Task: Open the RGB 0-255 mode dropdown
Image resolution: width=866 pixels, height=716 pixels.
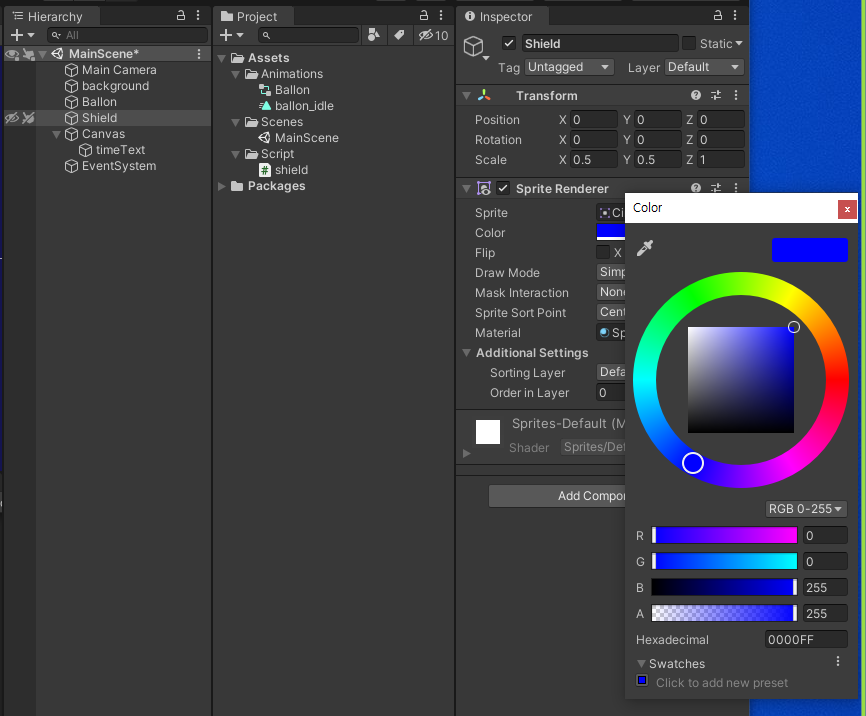Action: coord(805,508)
